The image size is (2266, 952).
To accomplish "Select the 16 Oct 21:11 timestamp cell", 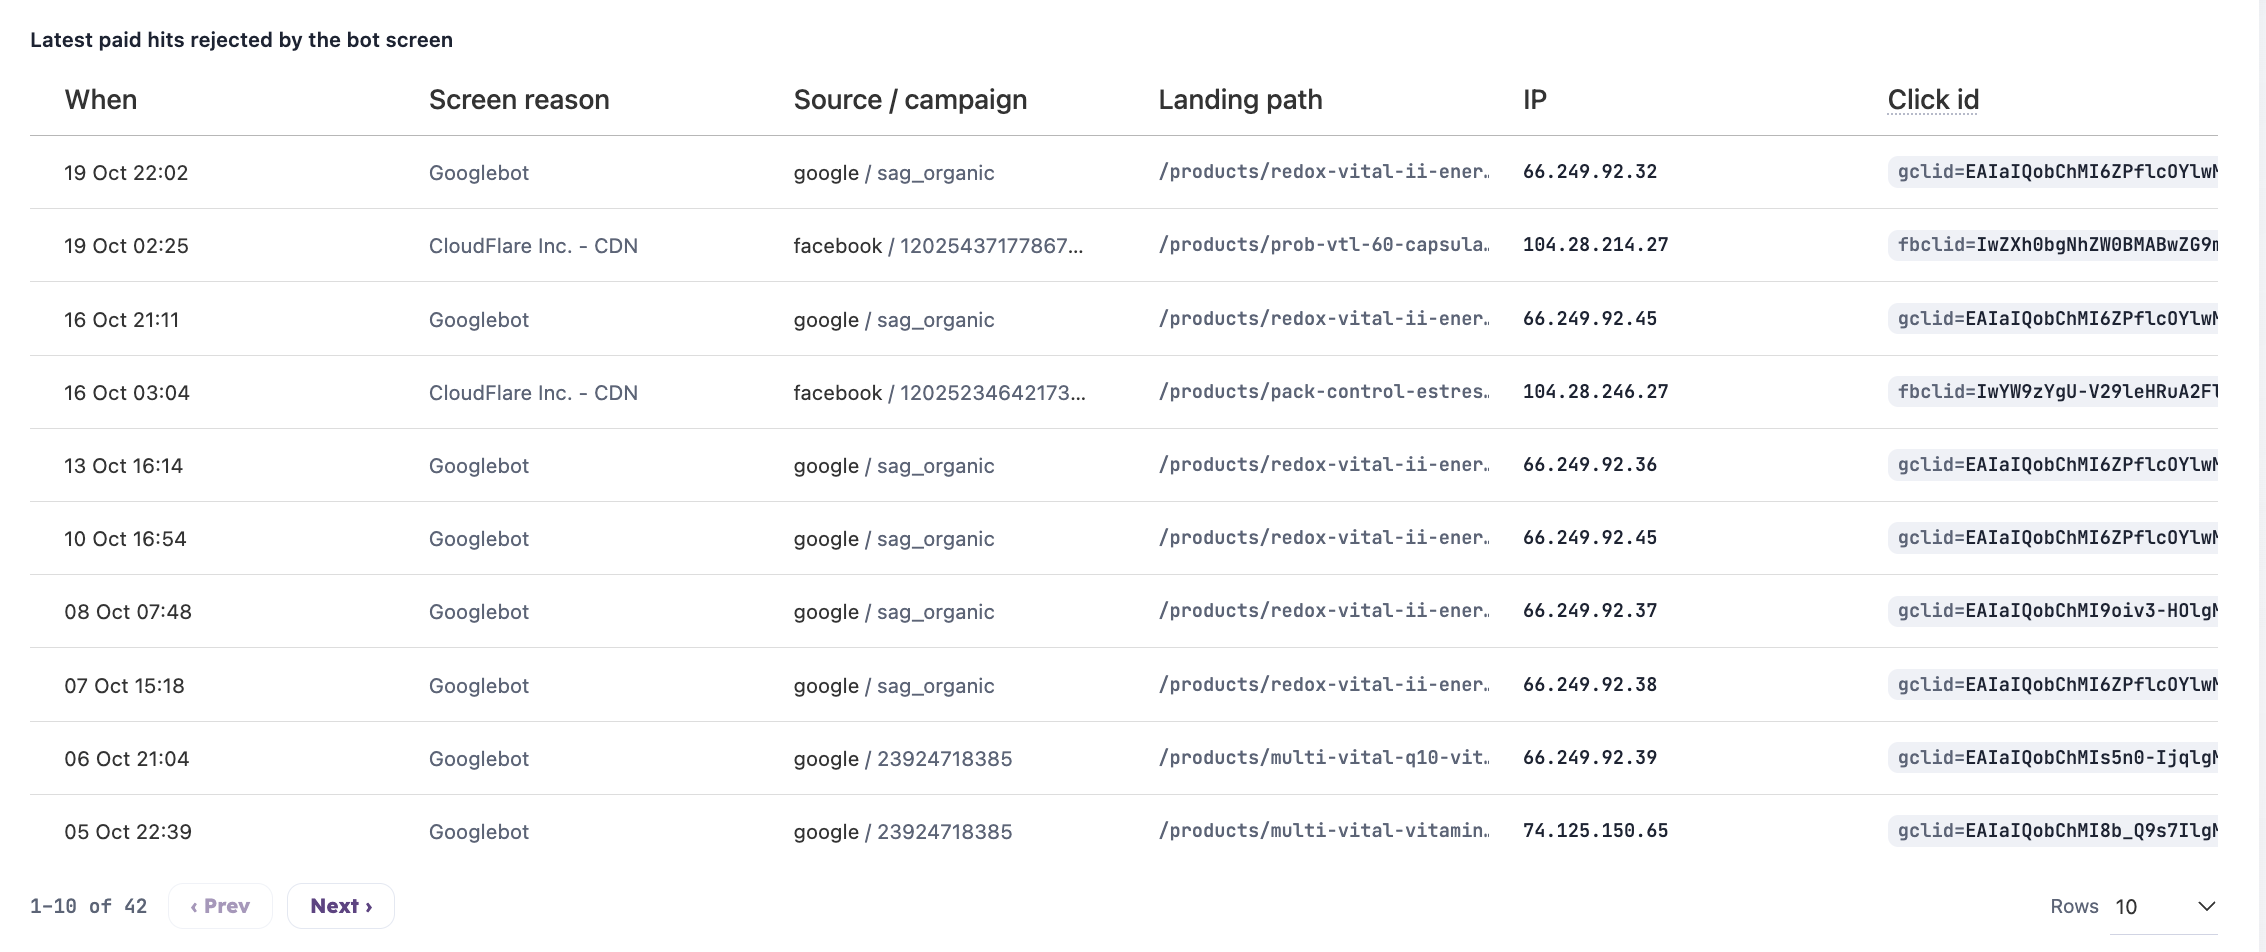I will 122,320.
